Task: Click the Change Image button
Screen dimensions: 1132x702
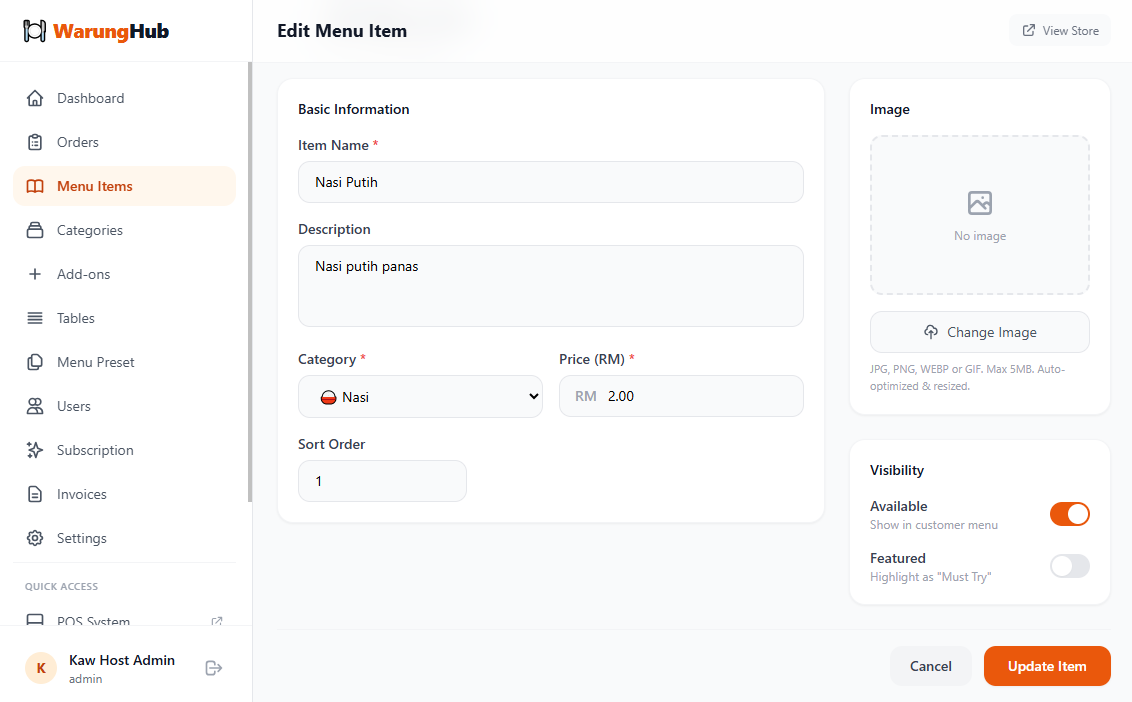Action: (x=979, y=332)
